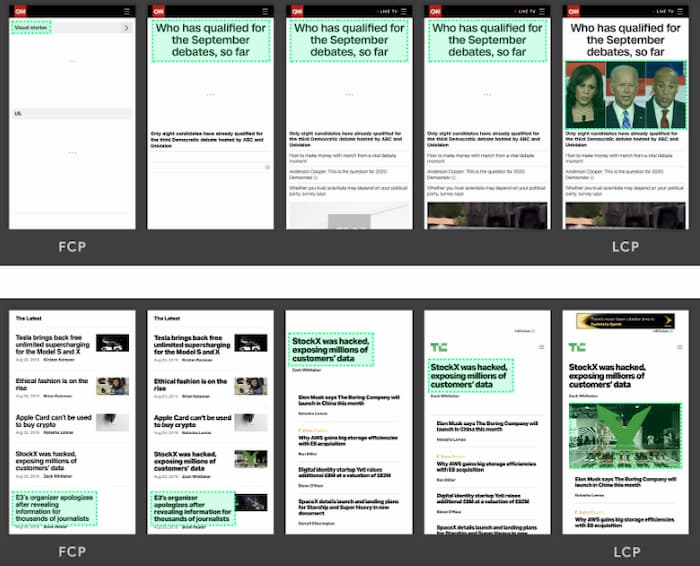Click the LCP label below the TechCrunch filmstrip
700x566 pixels.
626,552
